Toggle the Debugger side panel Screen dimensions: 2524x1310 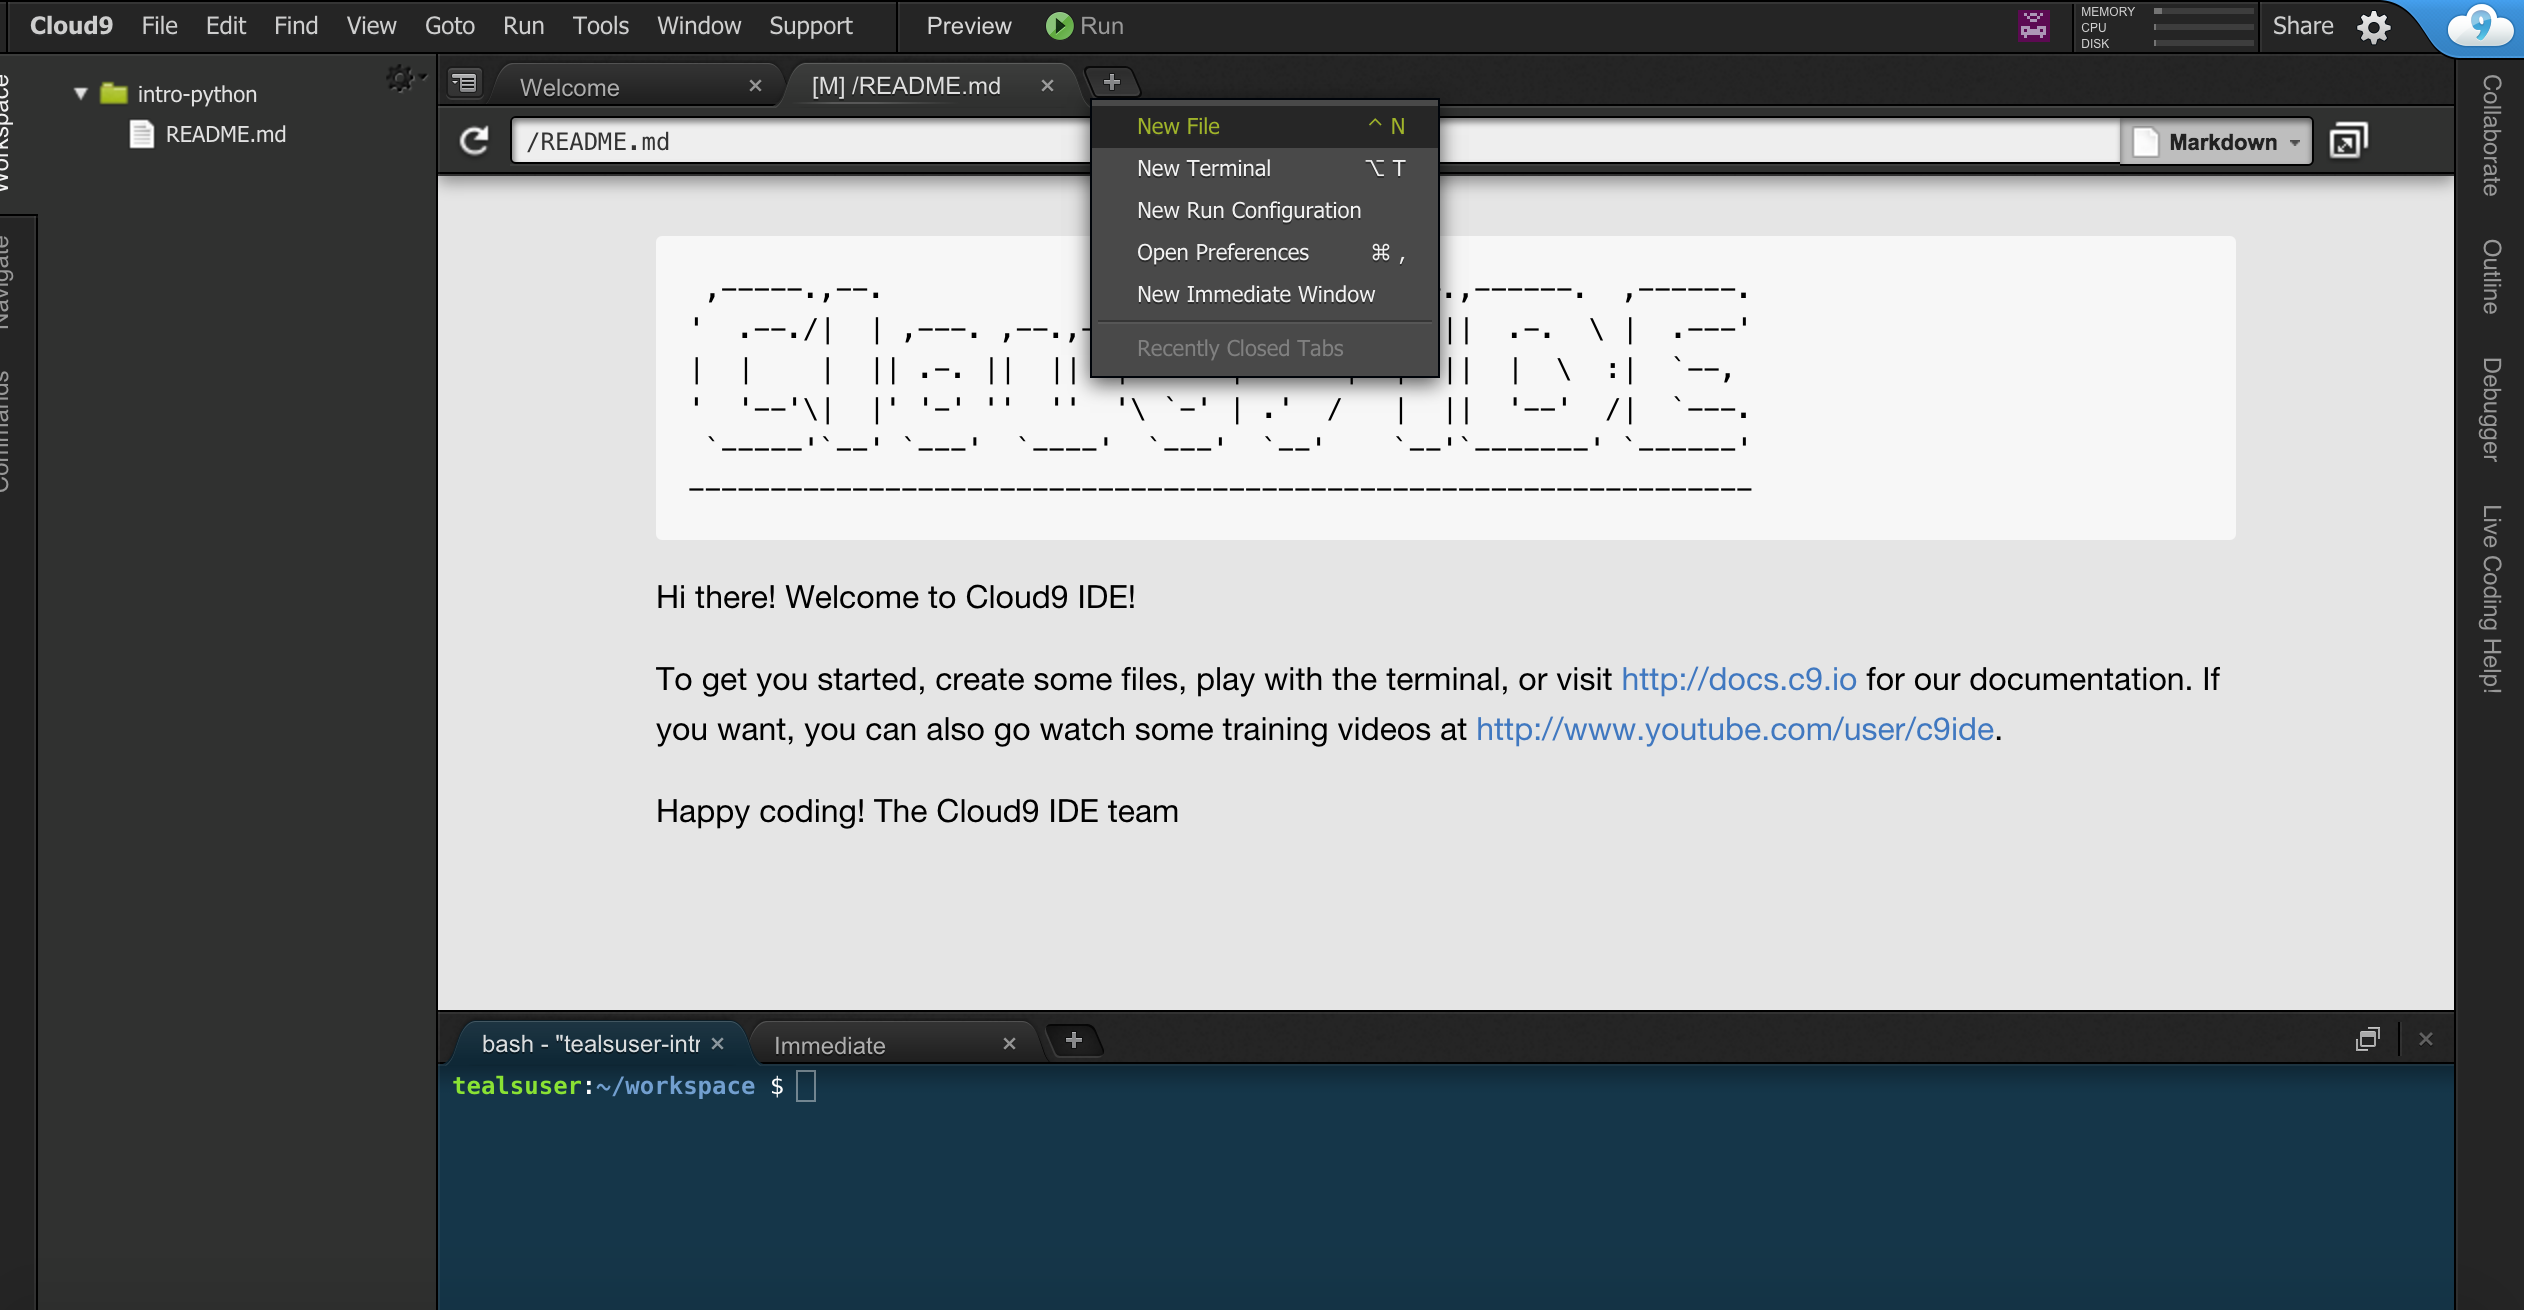pyautogui.click(x=2491, y=410)
